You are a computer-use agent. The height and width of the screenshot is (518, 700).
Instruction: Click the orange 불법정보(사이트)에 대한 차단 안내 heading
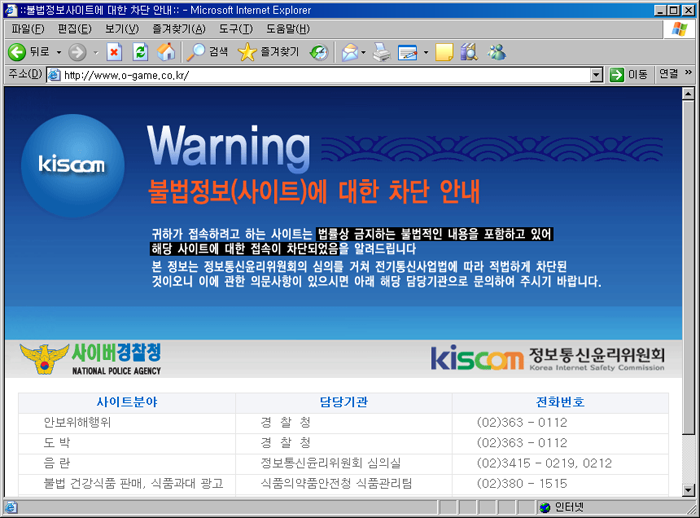[x=314, y=192]
